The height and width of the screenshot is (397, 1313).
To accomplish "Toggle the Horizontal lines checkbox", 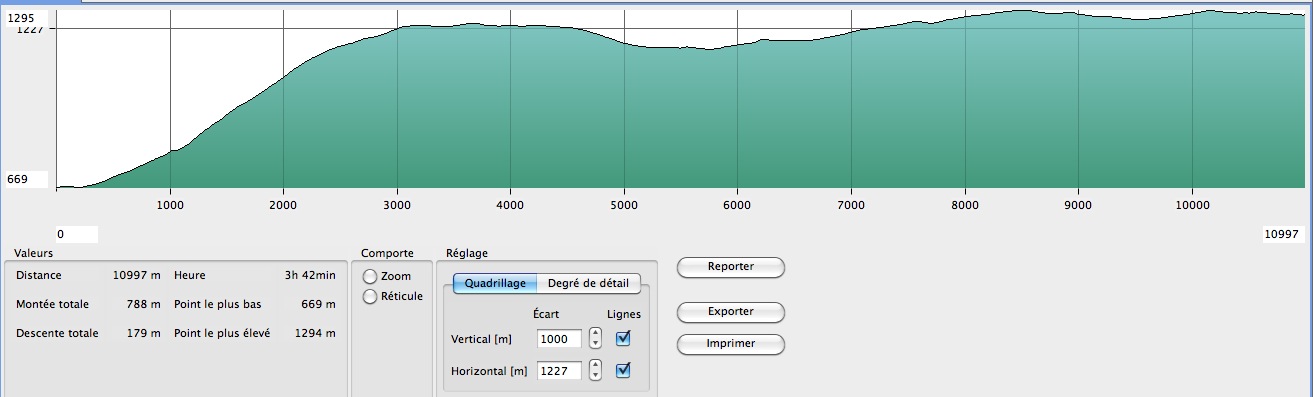I will pos(624,370).
